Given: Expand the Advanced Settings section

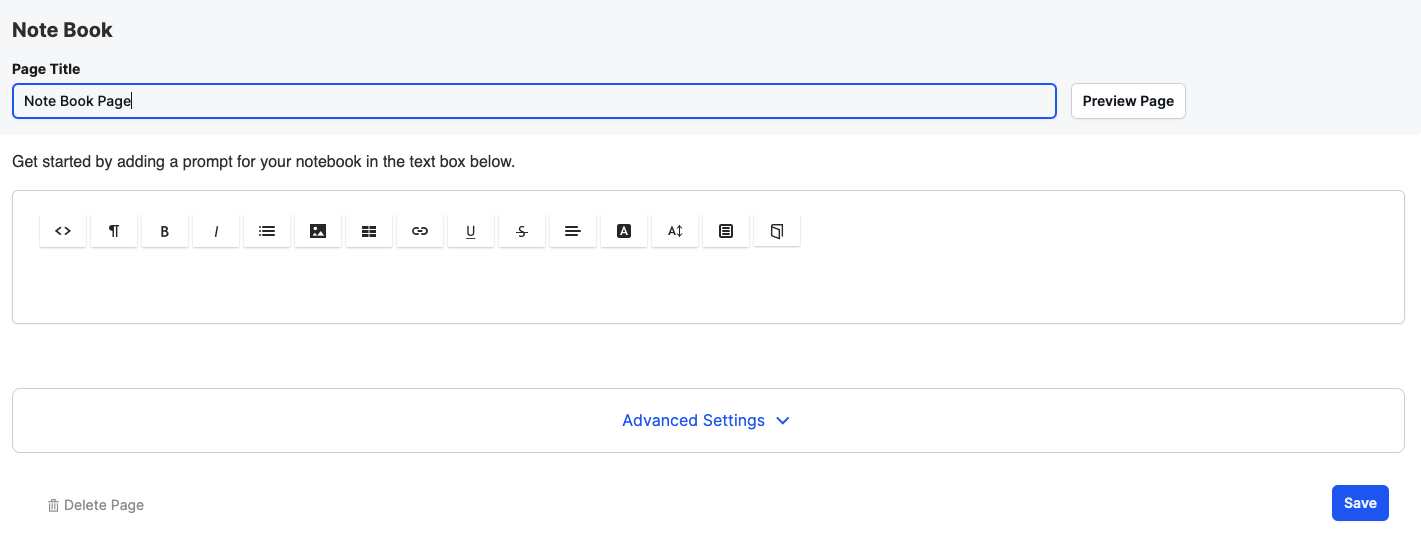Looking at the screenshot, I should 708,420.
